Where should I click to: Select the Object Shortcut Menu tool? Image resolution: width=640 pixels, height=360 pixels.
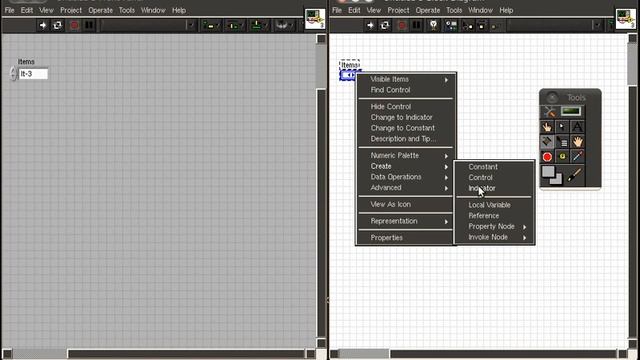tap(562, 142)
